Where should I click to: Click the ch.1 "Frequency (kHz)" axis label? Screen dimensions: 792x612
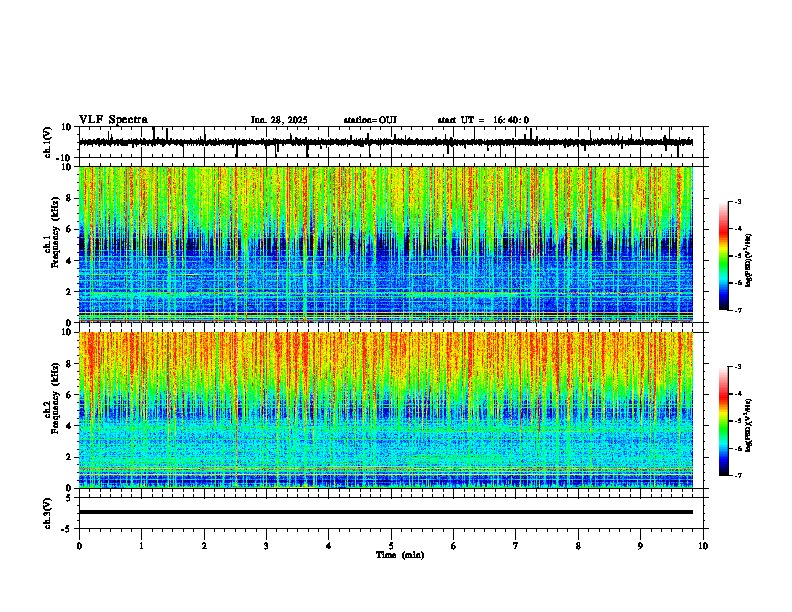(x=56, y=232)
